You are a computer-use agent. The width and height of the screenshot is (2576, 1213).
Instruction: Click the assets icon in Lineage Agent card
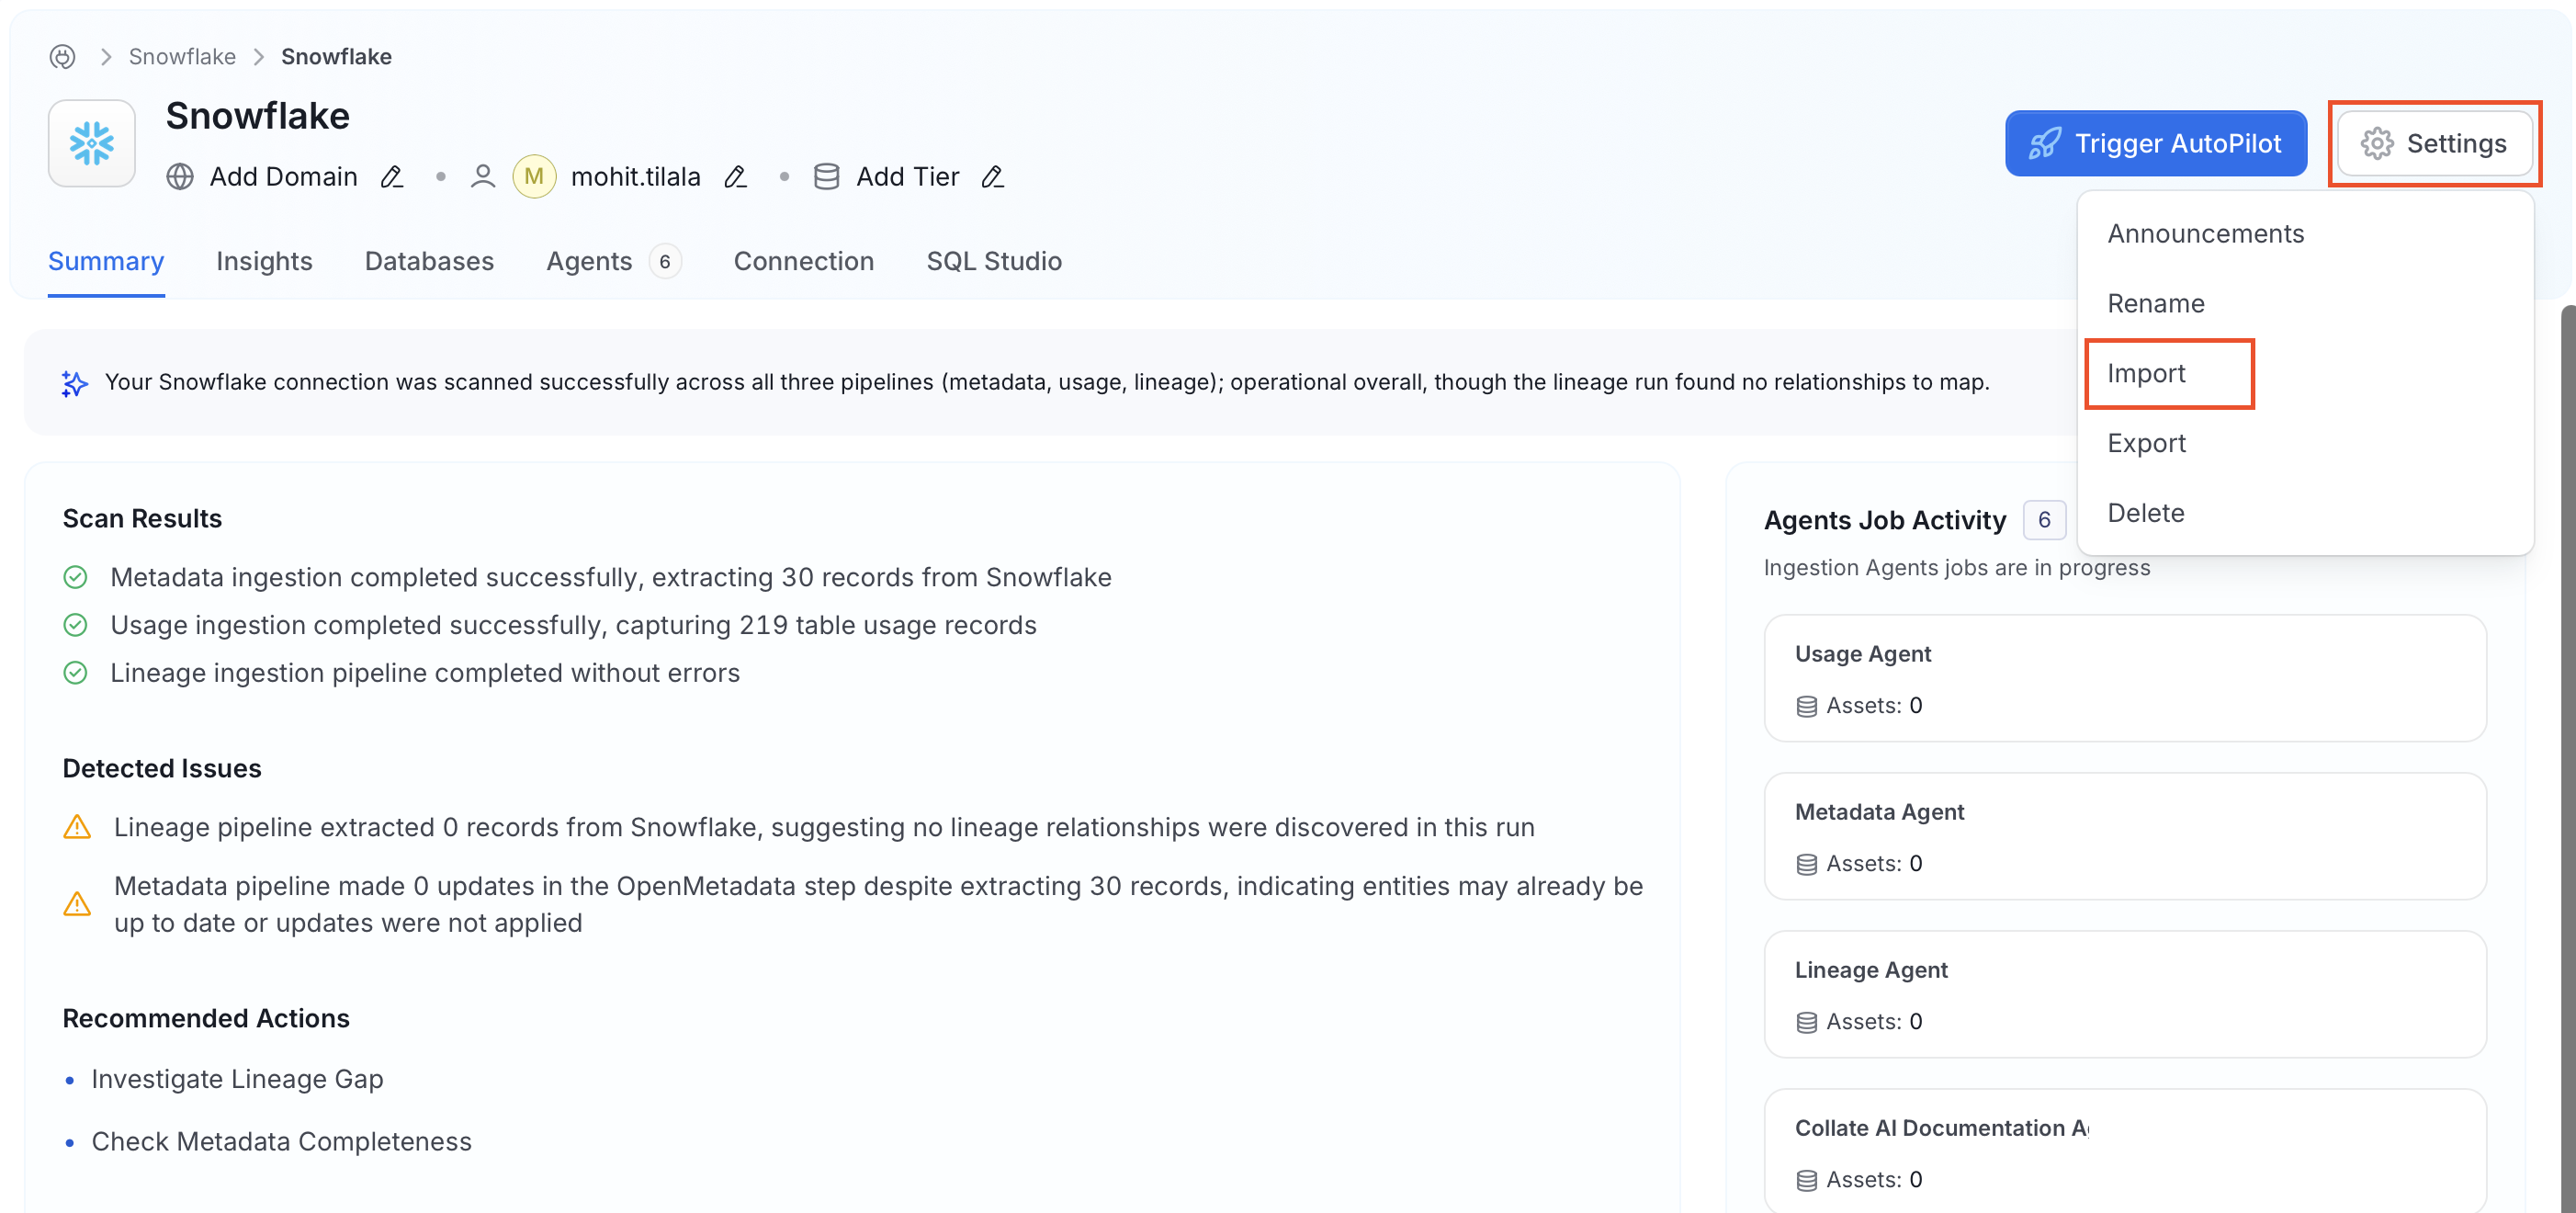tap(1807, 1022)
